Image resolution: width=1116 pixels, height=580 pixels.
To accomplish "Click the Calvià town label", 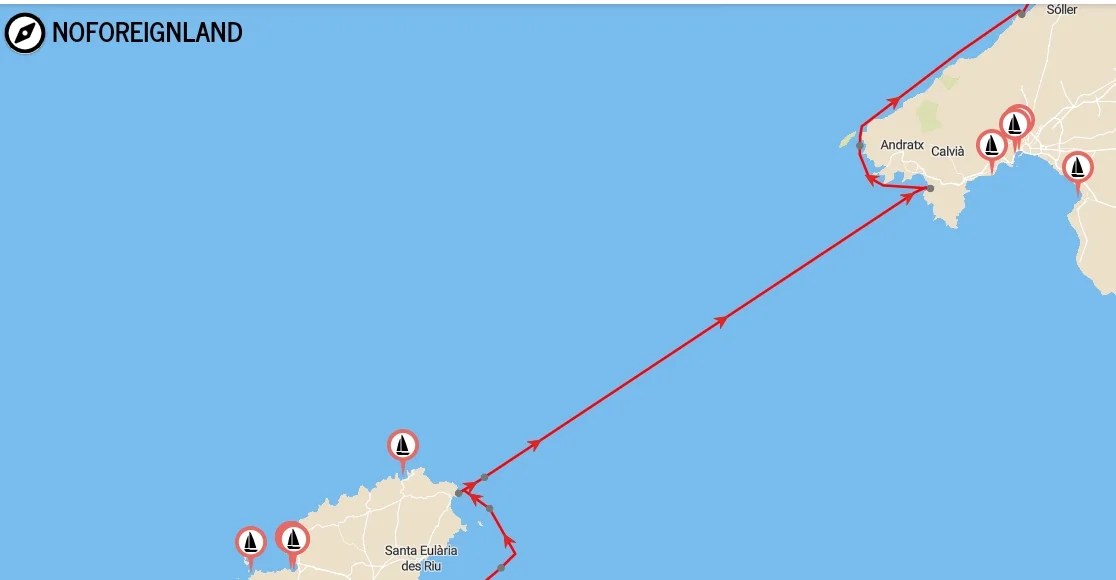I will tap(948, 151).
